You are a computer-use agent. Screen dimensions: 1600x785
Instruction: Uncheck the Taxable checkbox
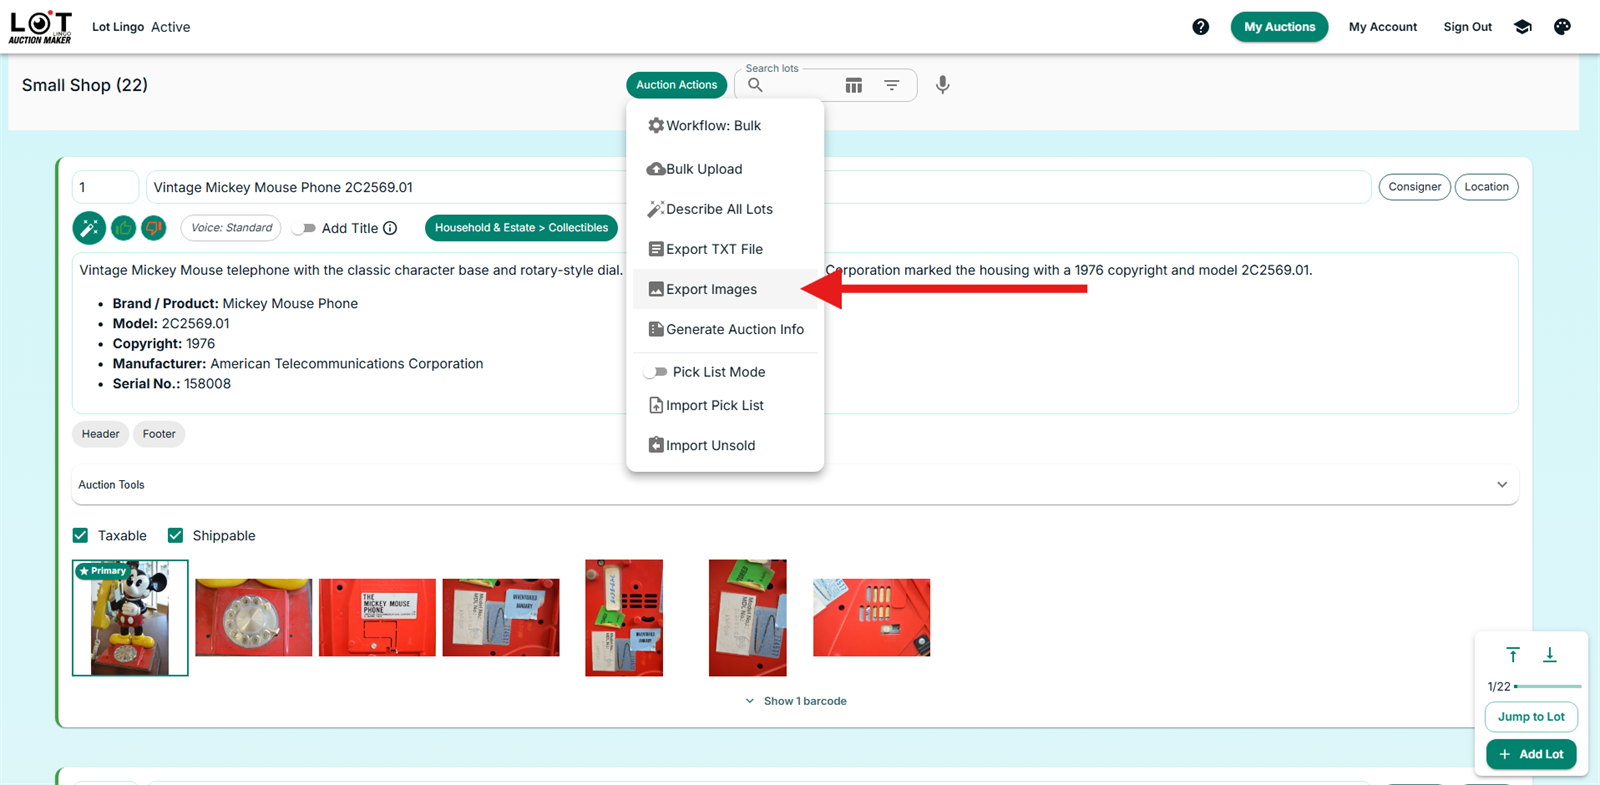pos(81,536)
